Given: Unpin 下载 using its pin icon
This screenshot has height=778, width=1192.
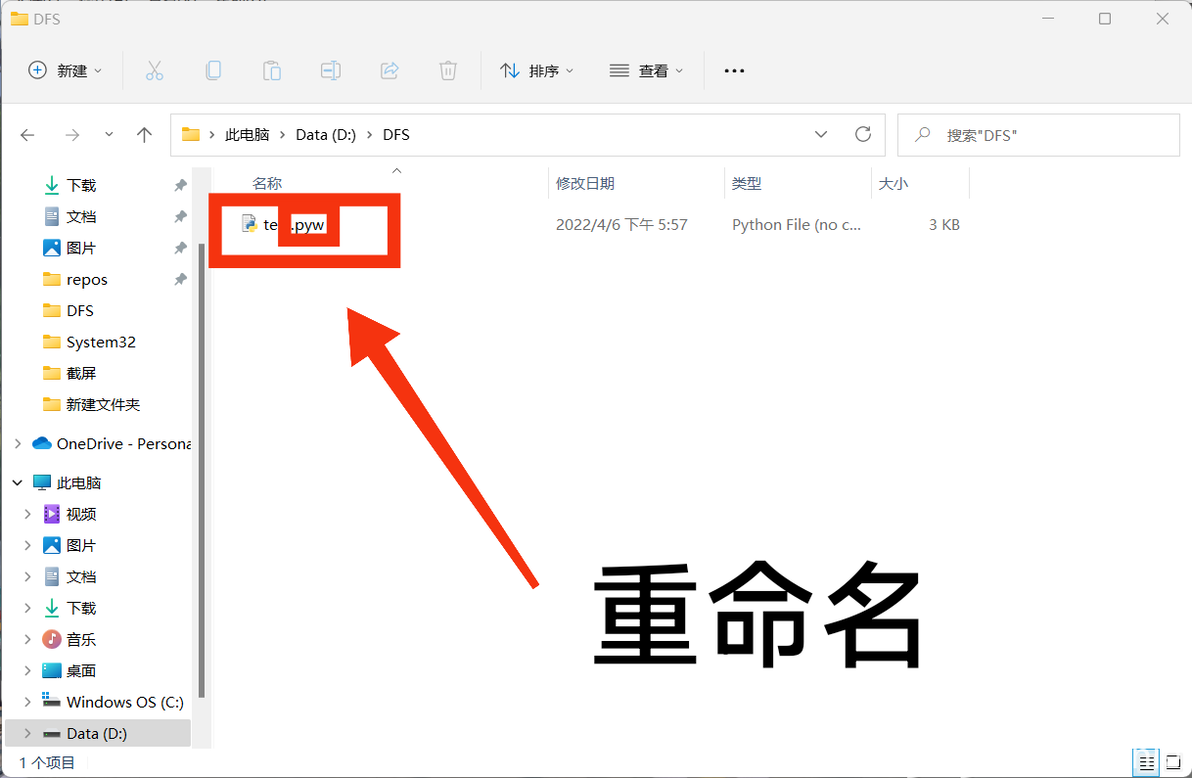Looking at the screenshot, I should pyautogui.click(x=180, y=185).
